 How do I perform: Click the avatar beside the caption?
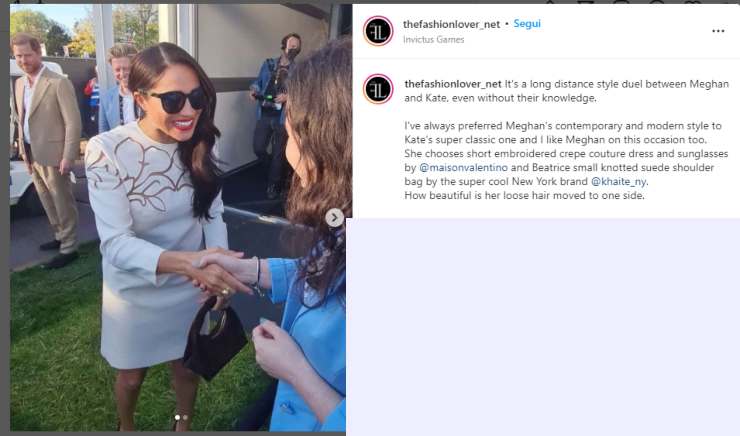coord(378,89)
